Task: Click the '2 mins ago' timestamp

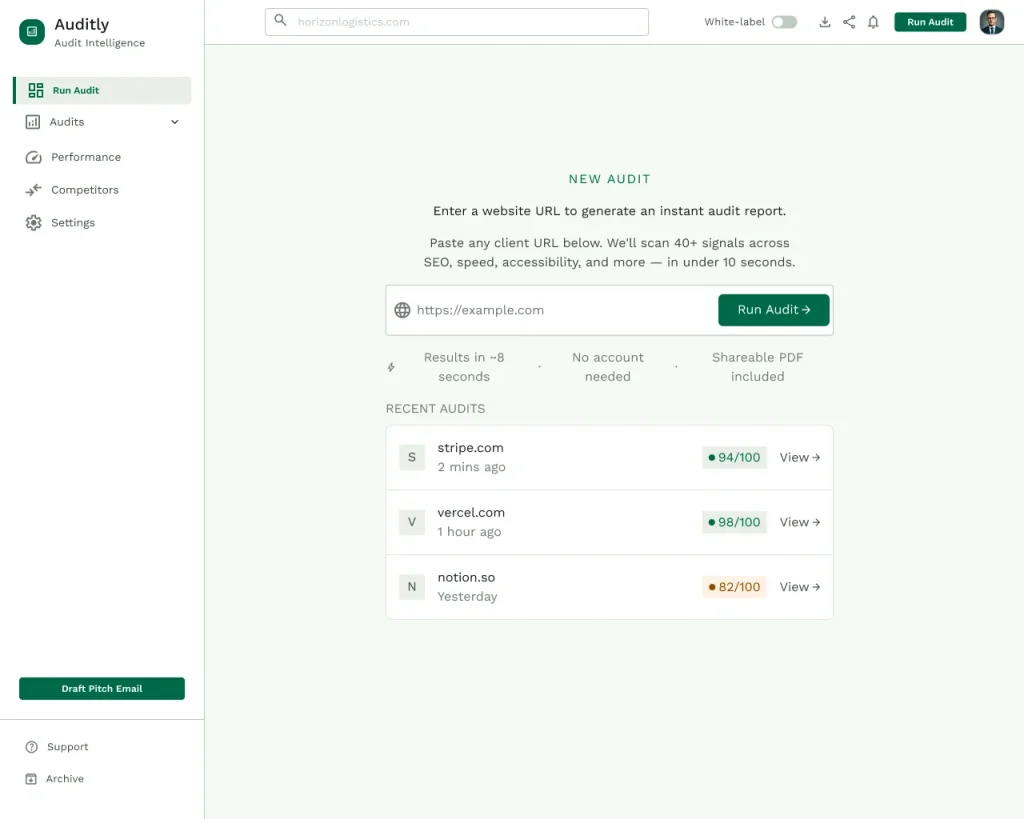Action: [472, 467]
